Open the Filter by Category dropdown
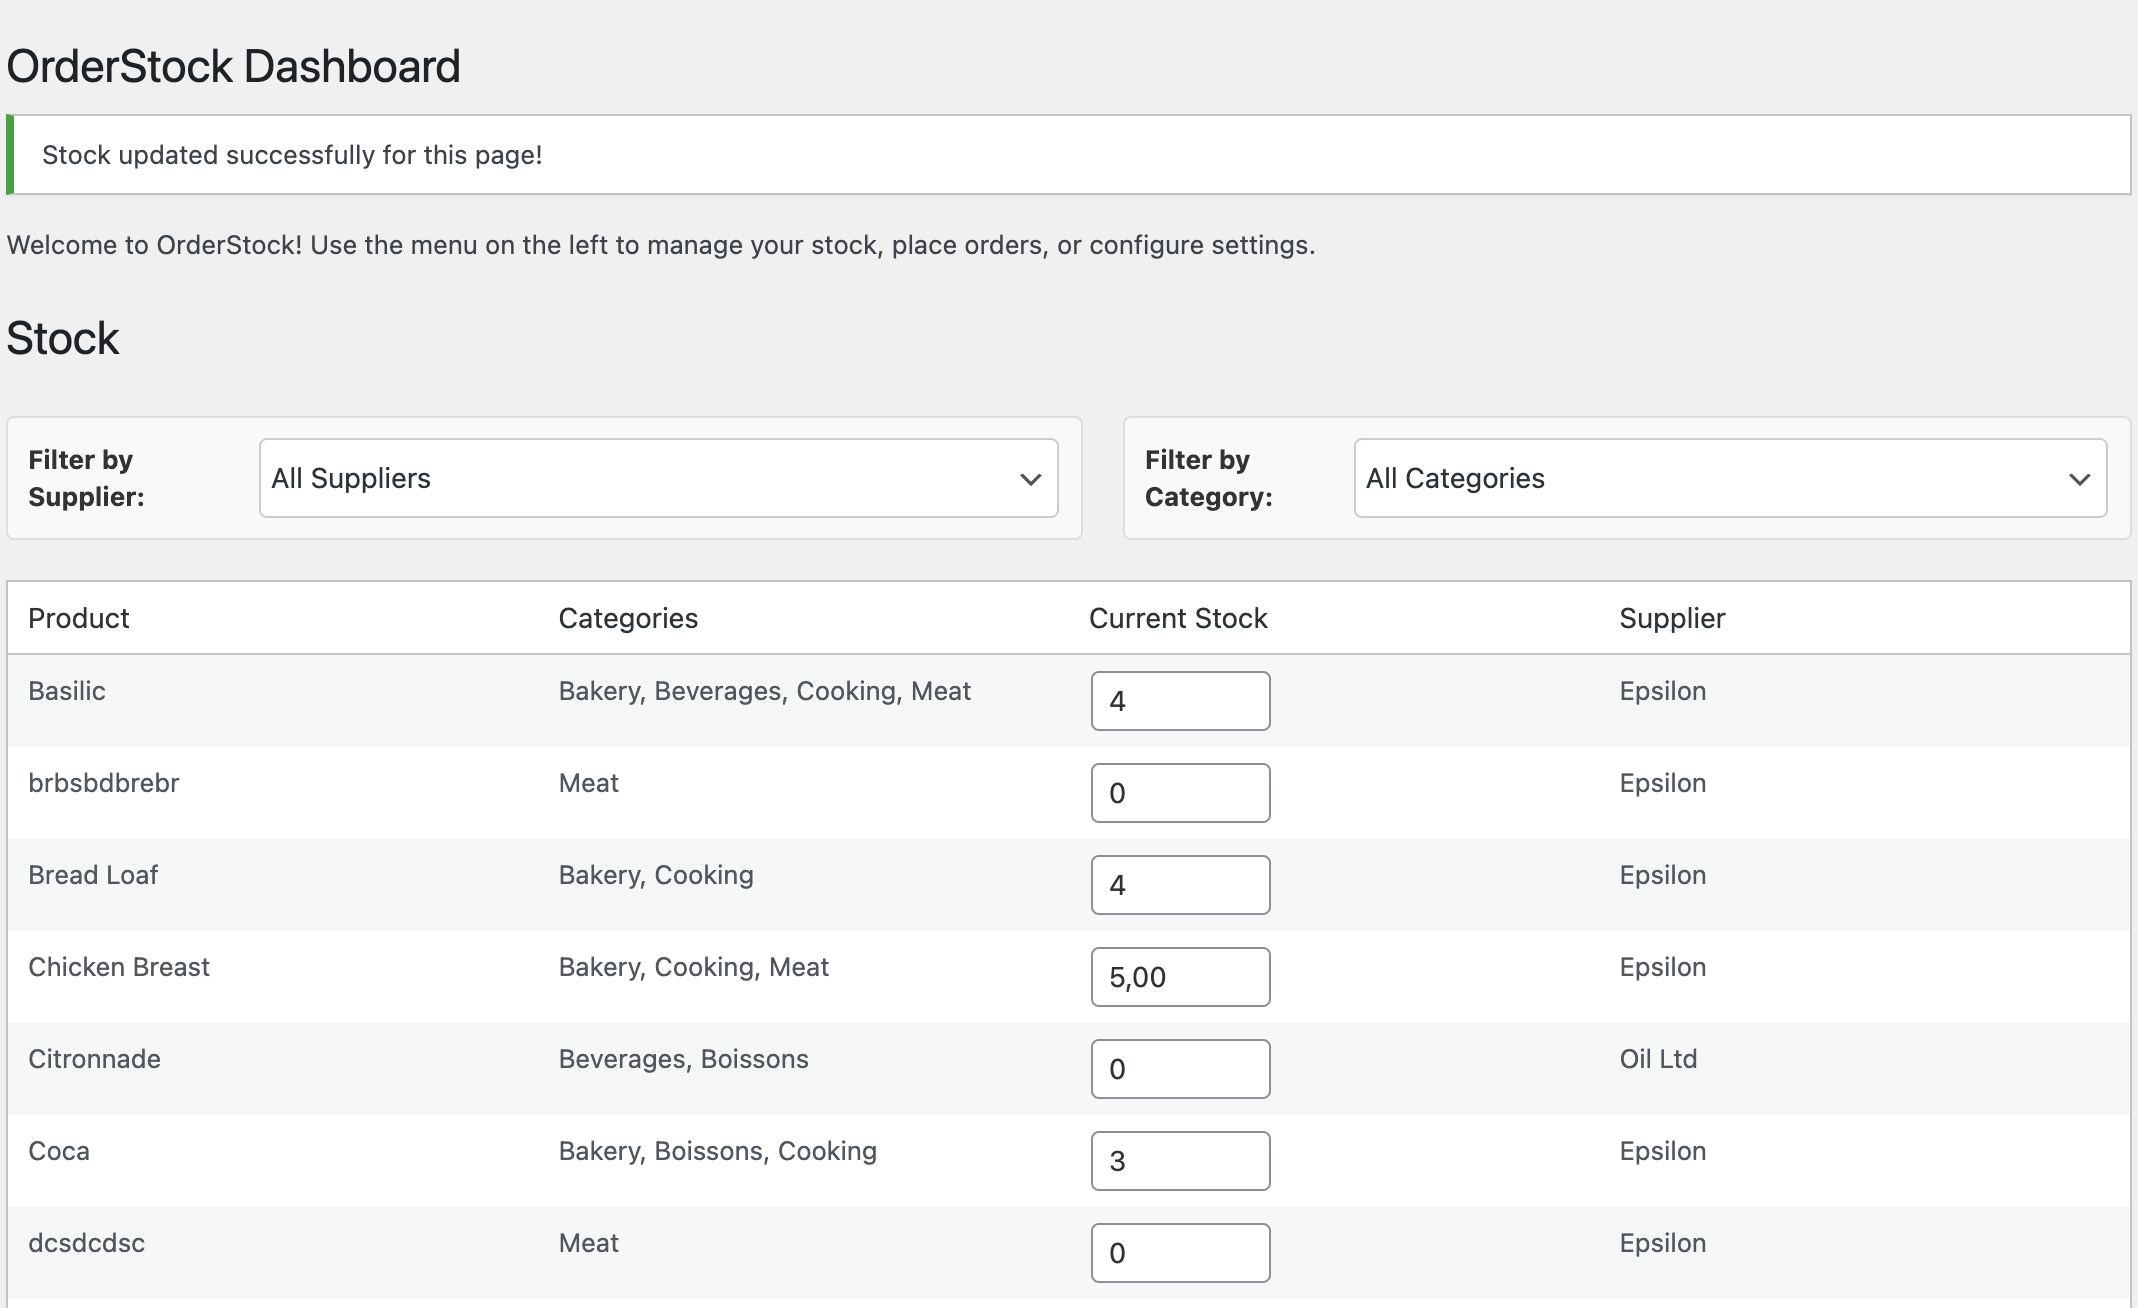 (1729, 478)
